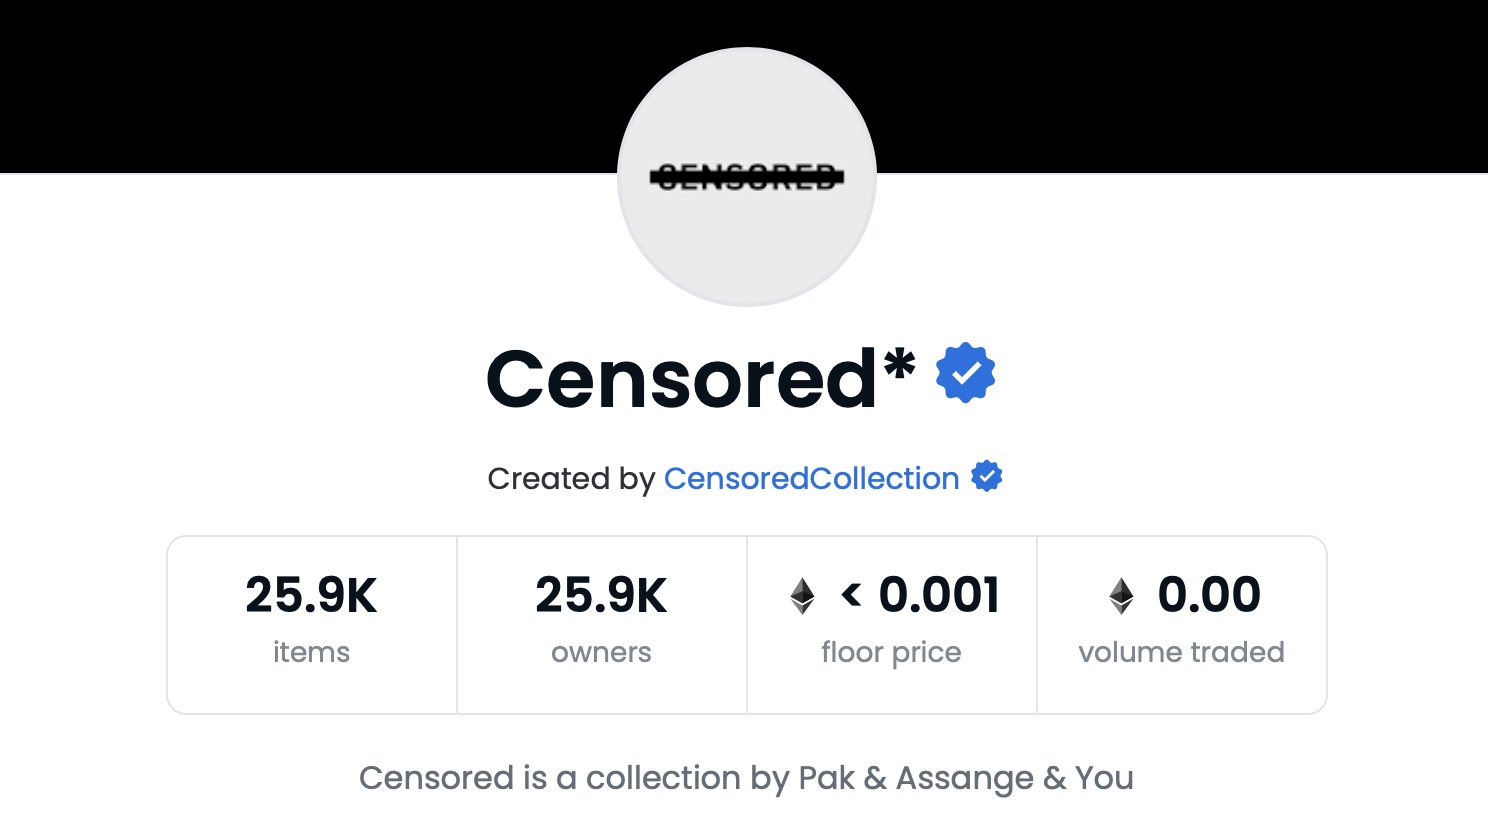This screenshot has width=1488, height=838.
Task: Click the 0.001 floor price value
Action: click(939, 596)
